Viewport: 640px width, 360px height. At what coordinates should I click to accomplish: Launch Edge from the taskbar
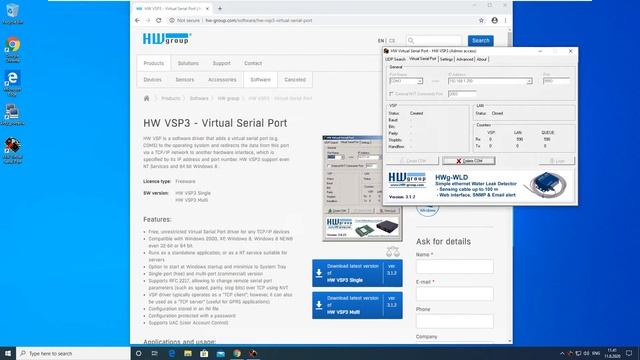pos(171,353)
